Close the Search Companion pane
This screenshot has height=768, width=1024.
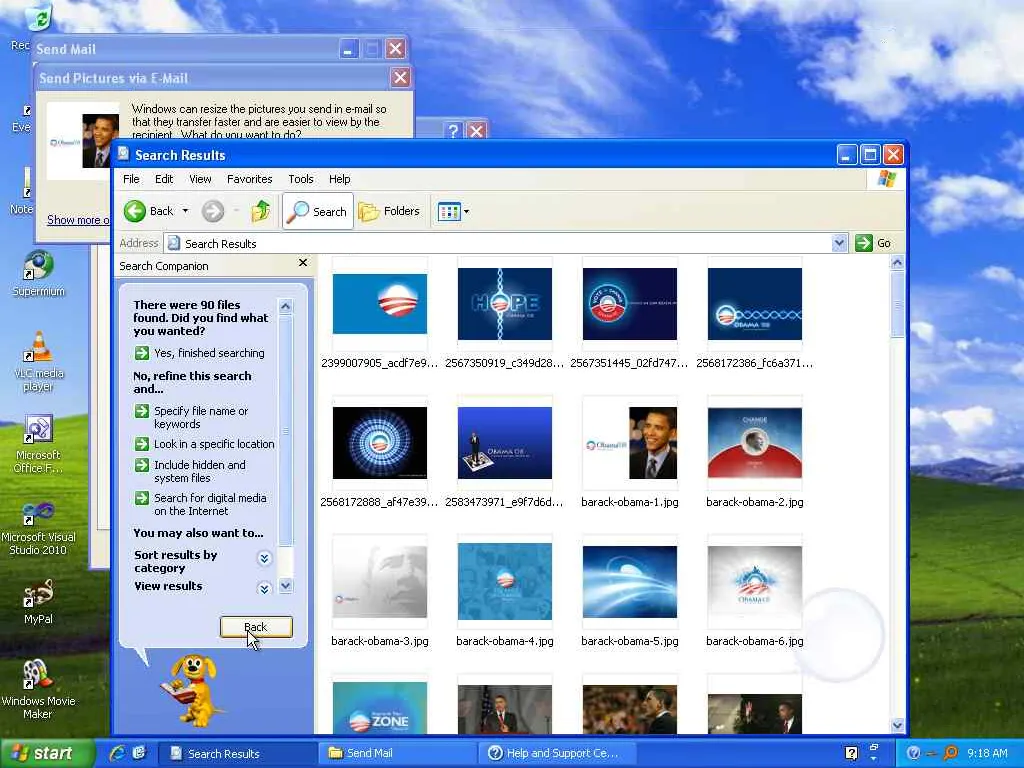click(x=303, y=263)
